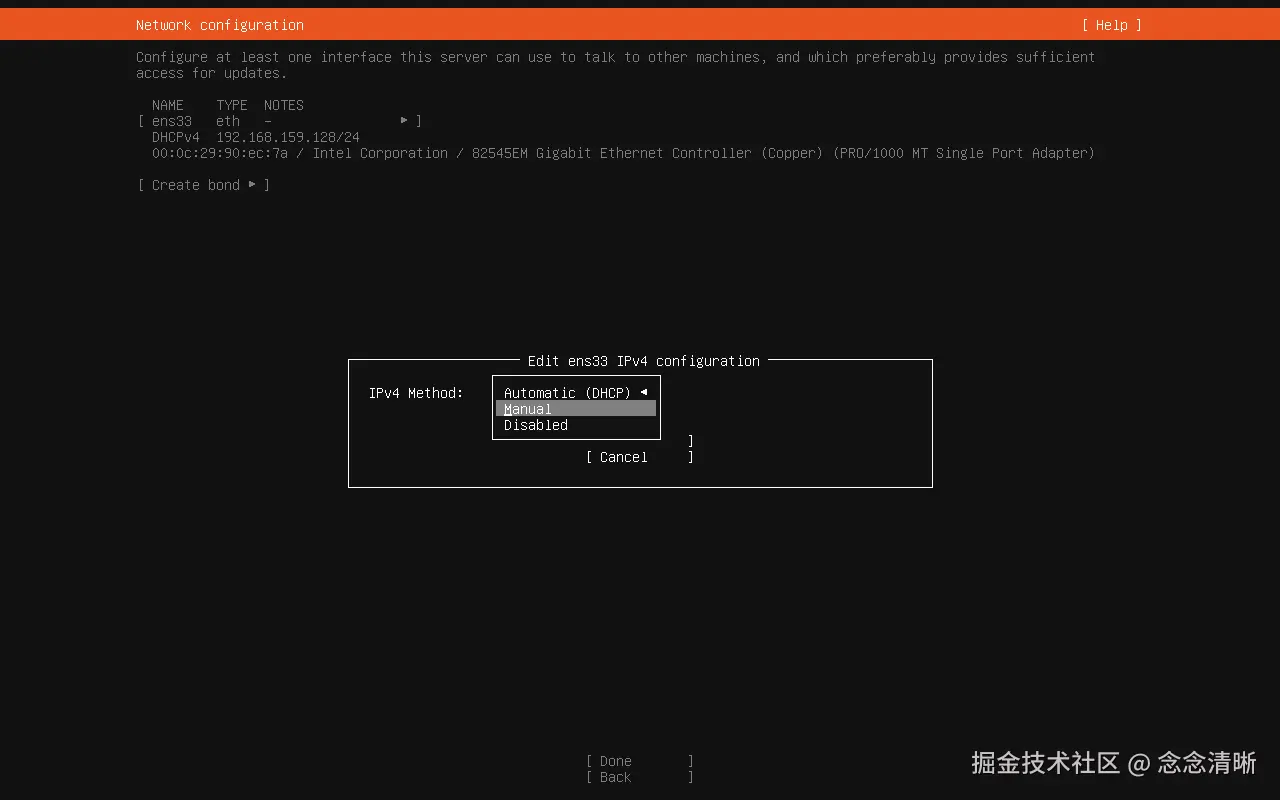The image size is (1280, 800).
Task: Click the Done button
Action: tap(613, 761)
